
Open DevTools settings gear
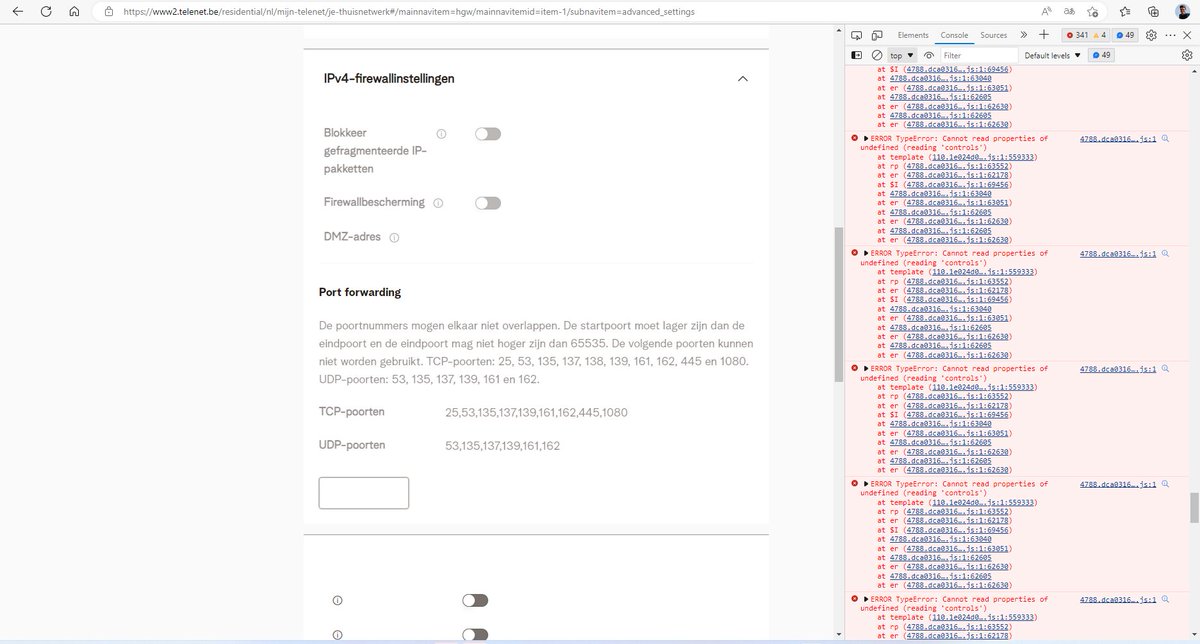tap(1151, 35)
